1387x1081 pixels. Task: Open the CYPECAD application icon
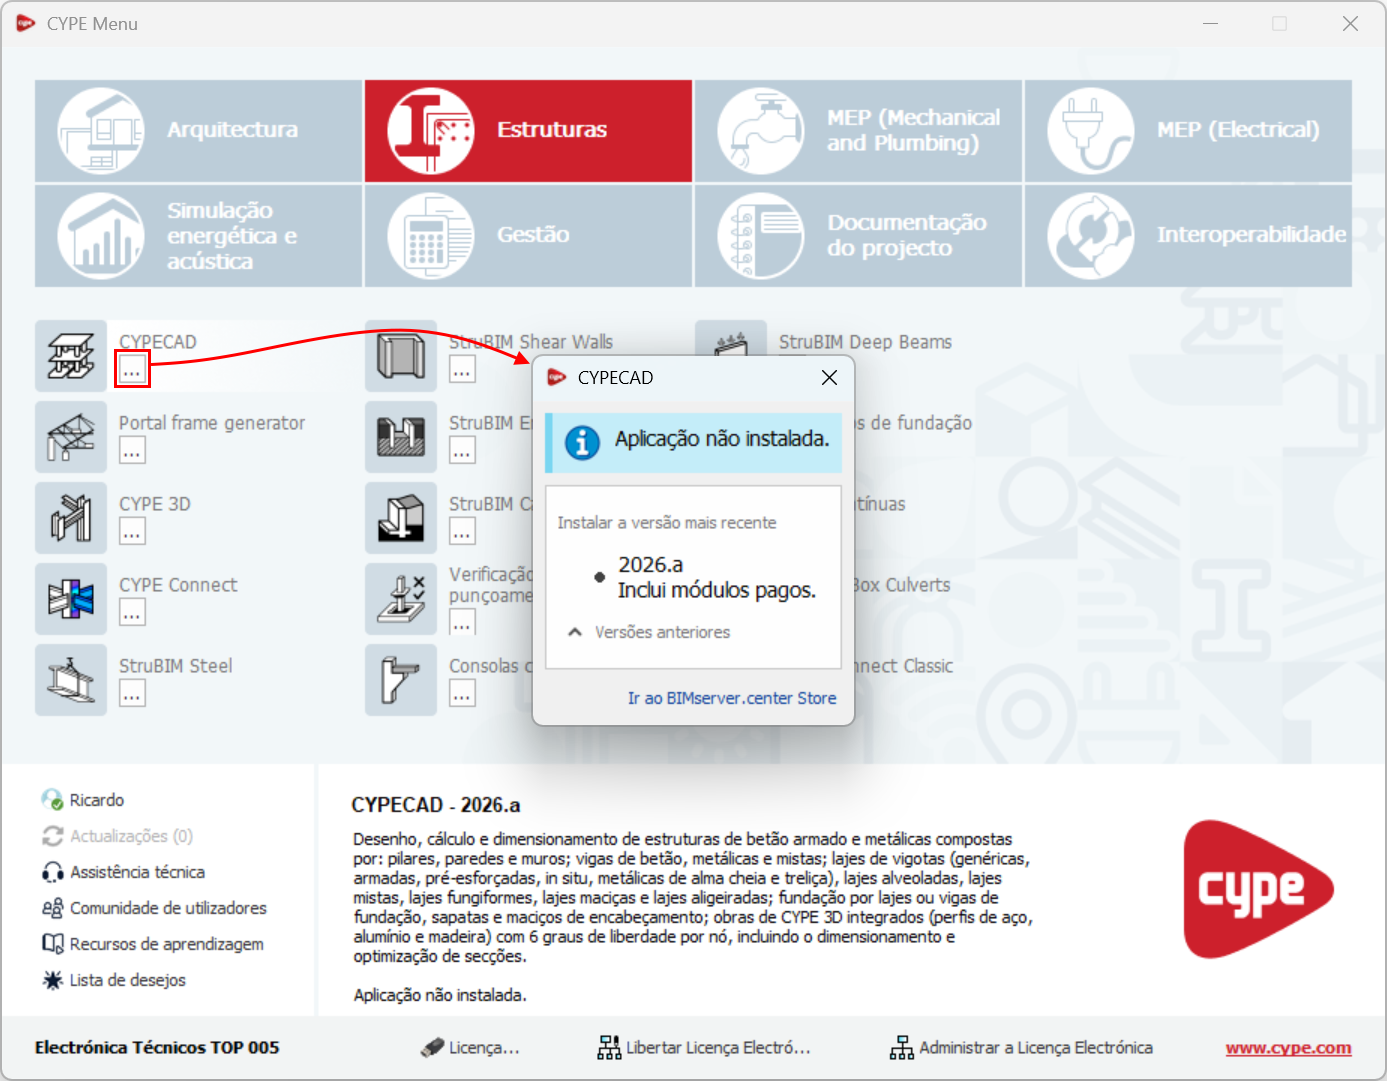coord(71,356)
